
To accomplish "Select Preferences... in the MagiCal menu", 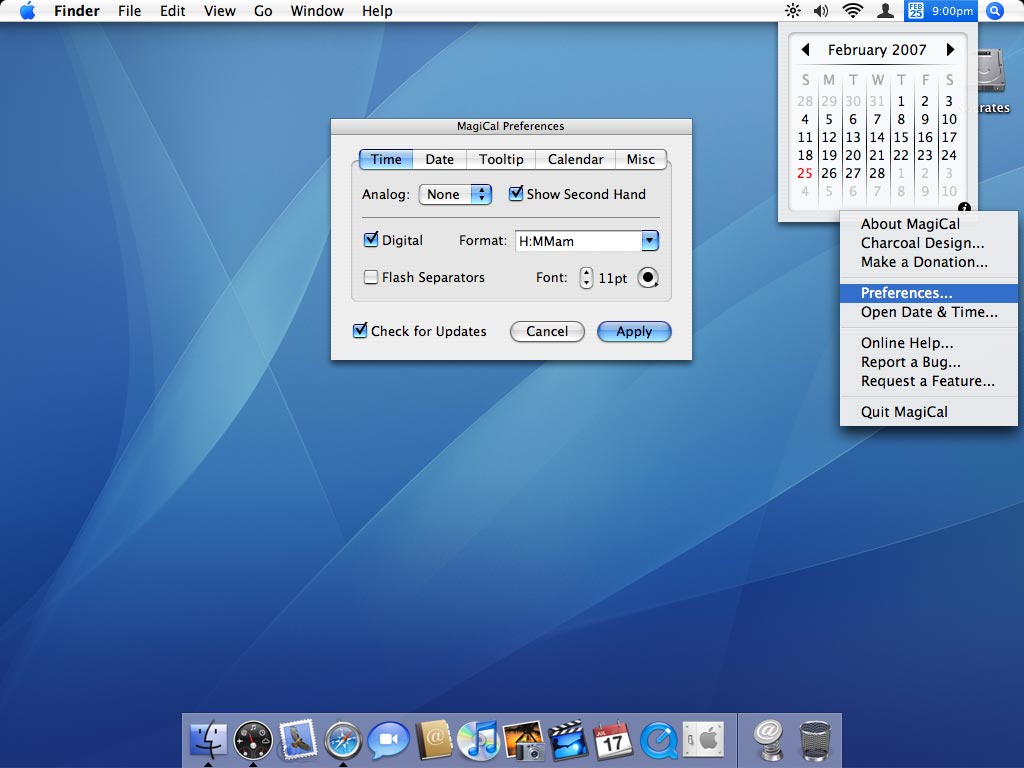I will click(x=929, y=293).
